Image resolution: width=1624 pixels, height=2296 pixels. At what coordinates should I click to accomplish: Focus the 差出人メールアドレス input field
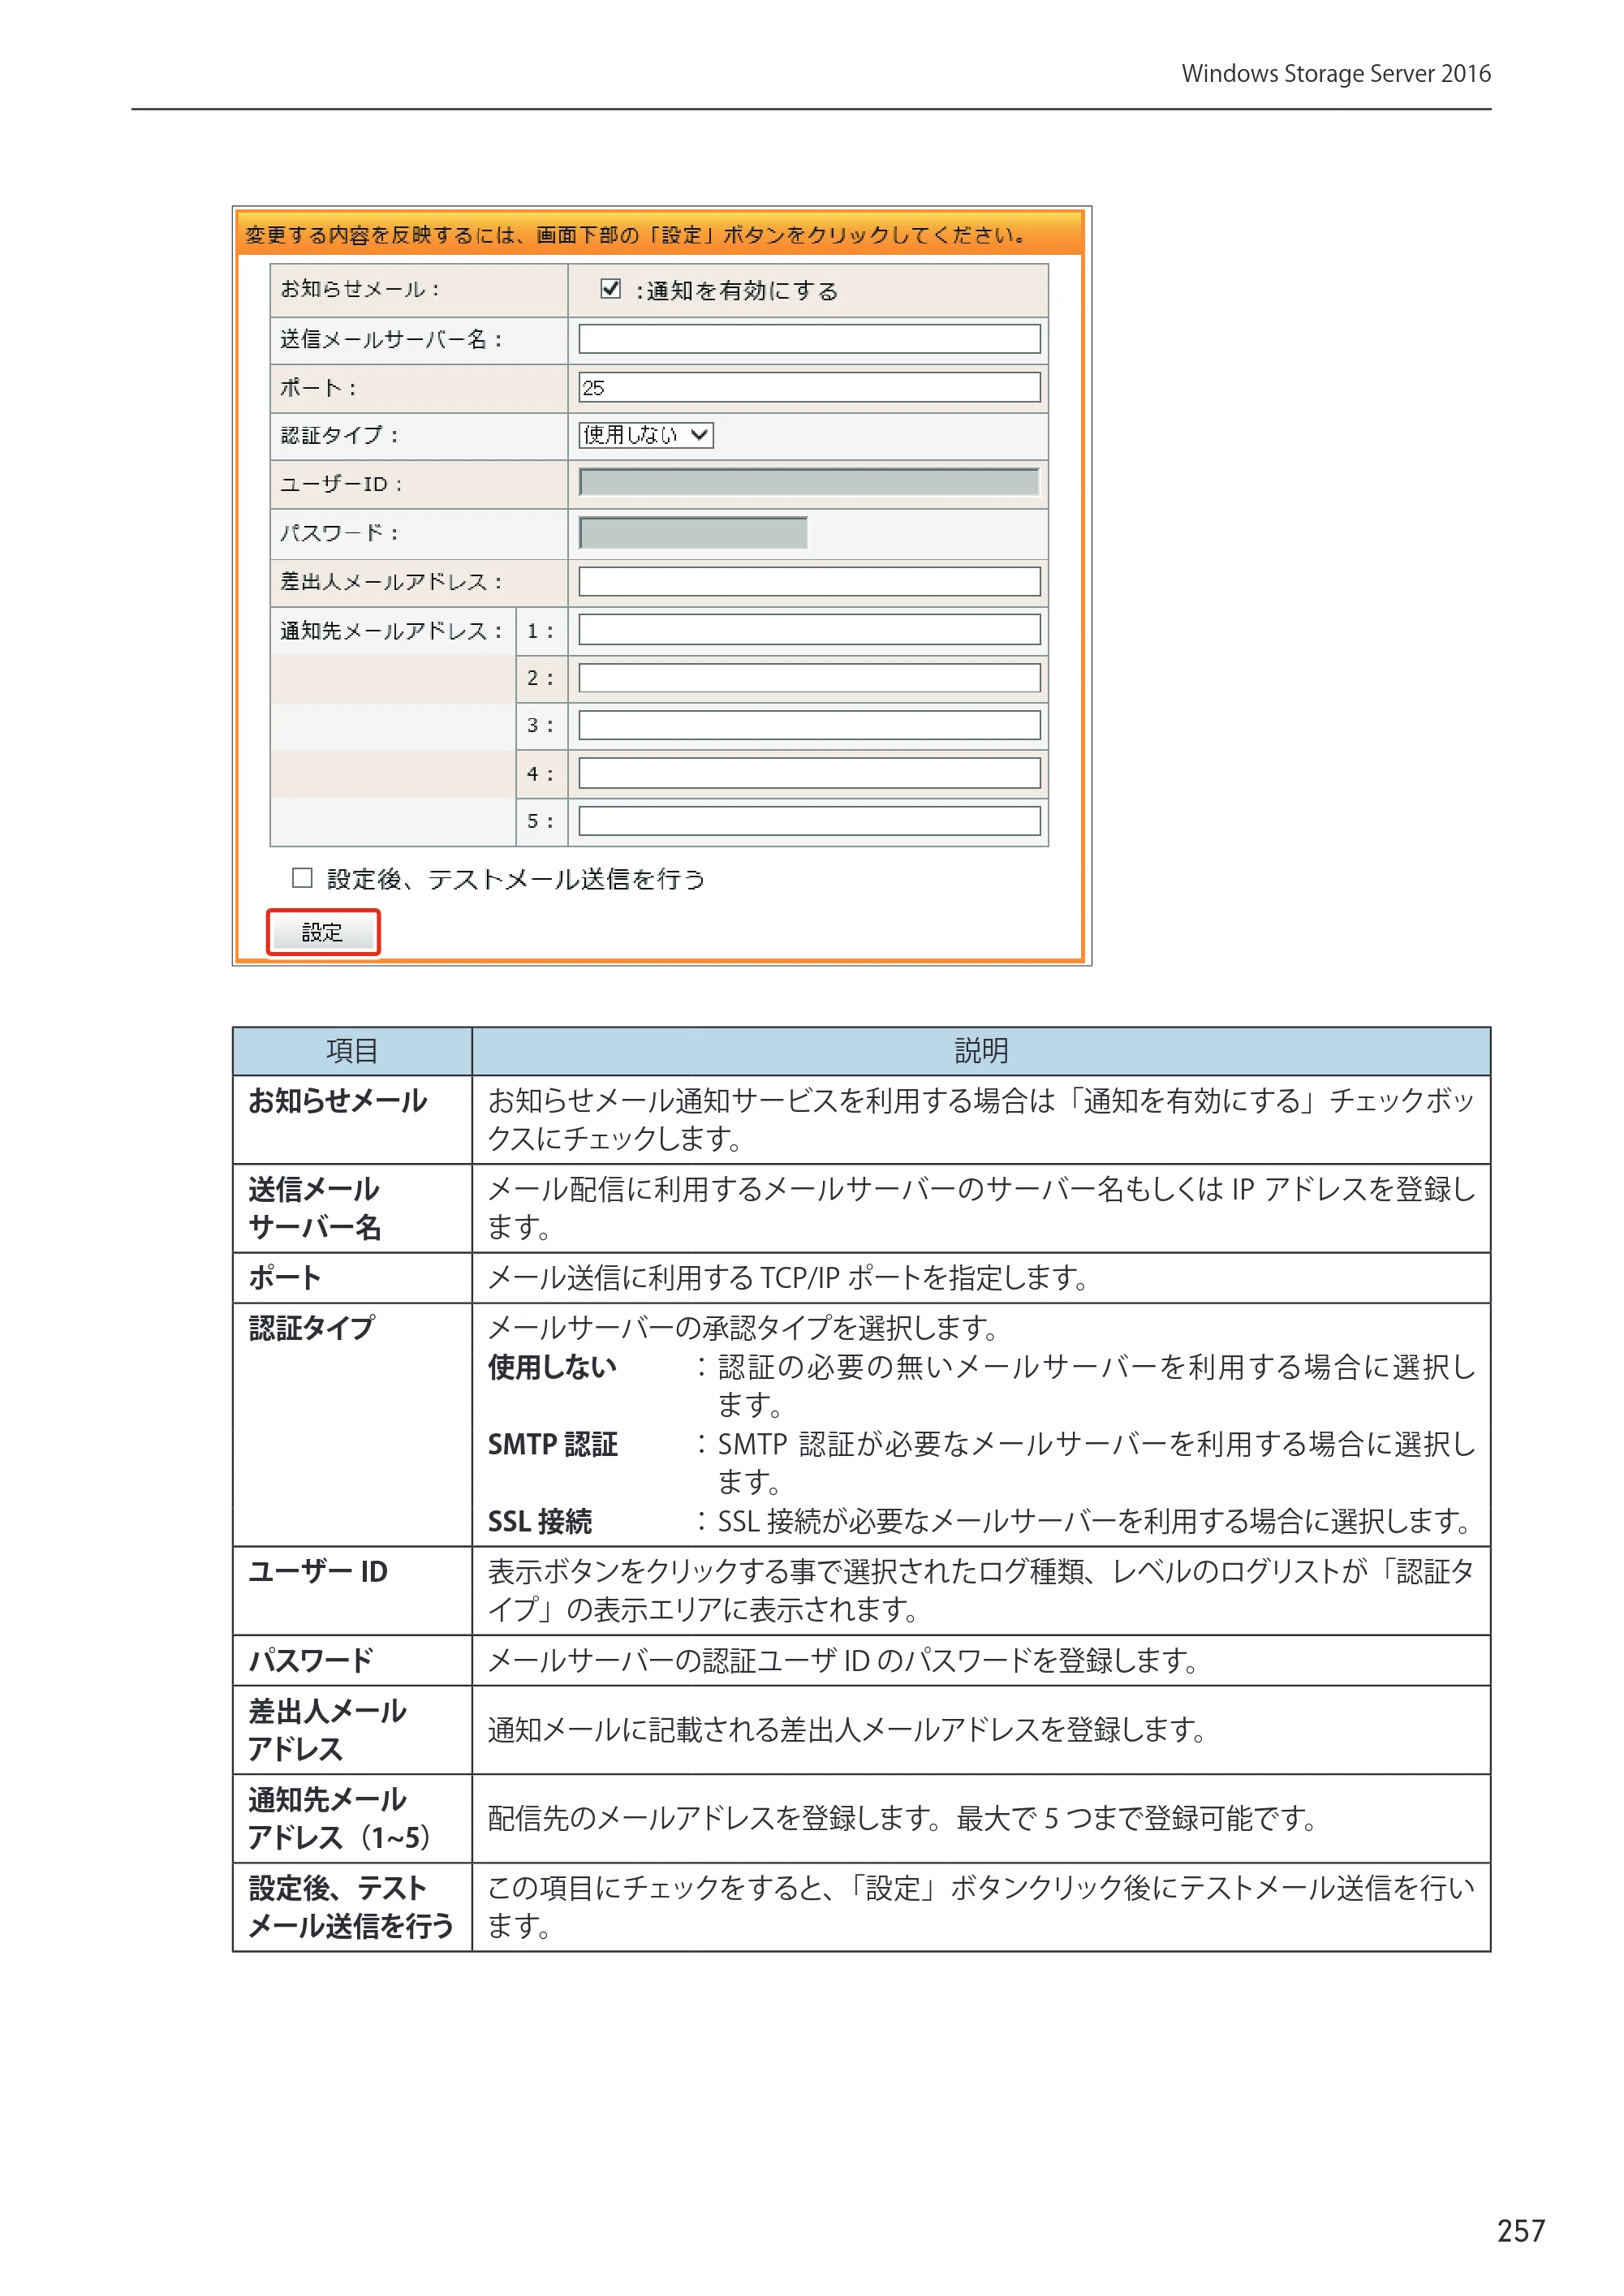click(809, 581)
